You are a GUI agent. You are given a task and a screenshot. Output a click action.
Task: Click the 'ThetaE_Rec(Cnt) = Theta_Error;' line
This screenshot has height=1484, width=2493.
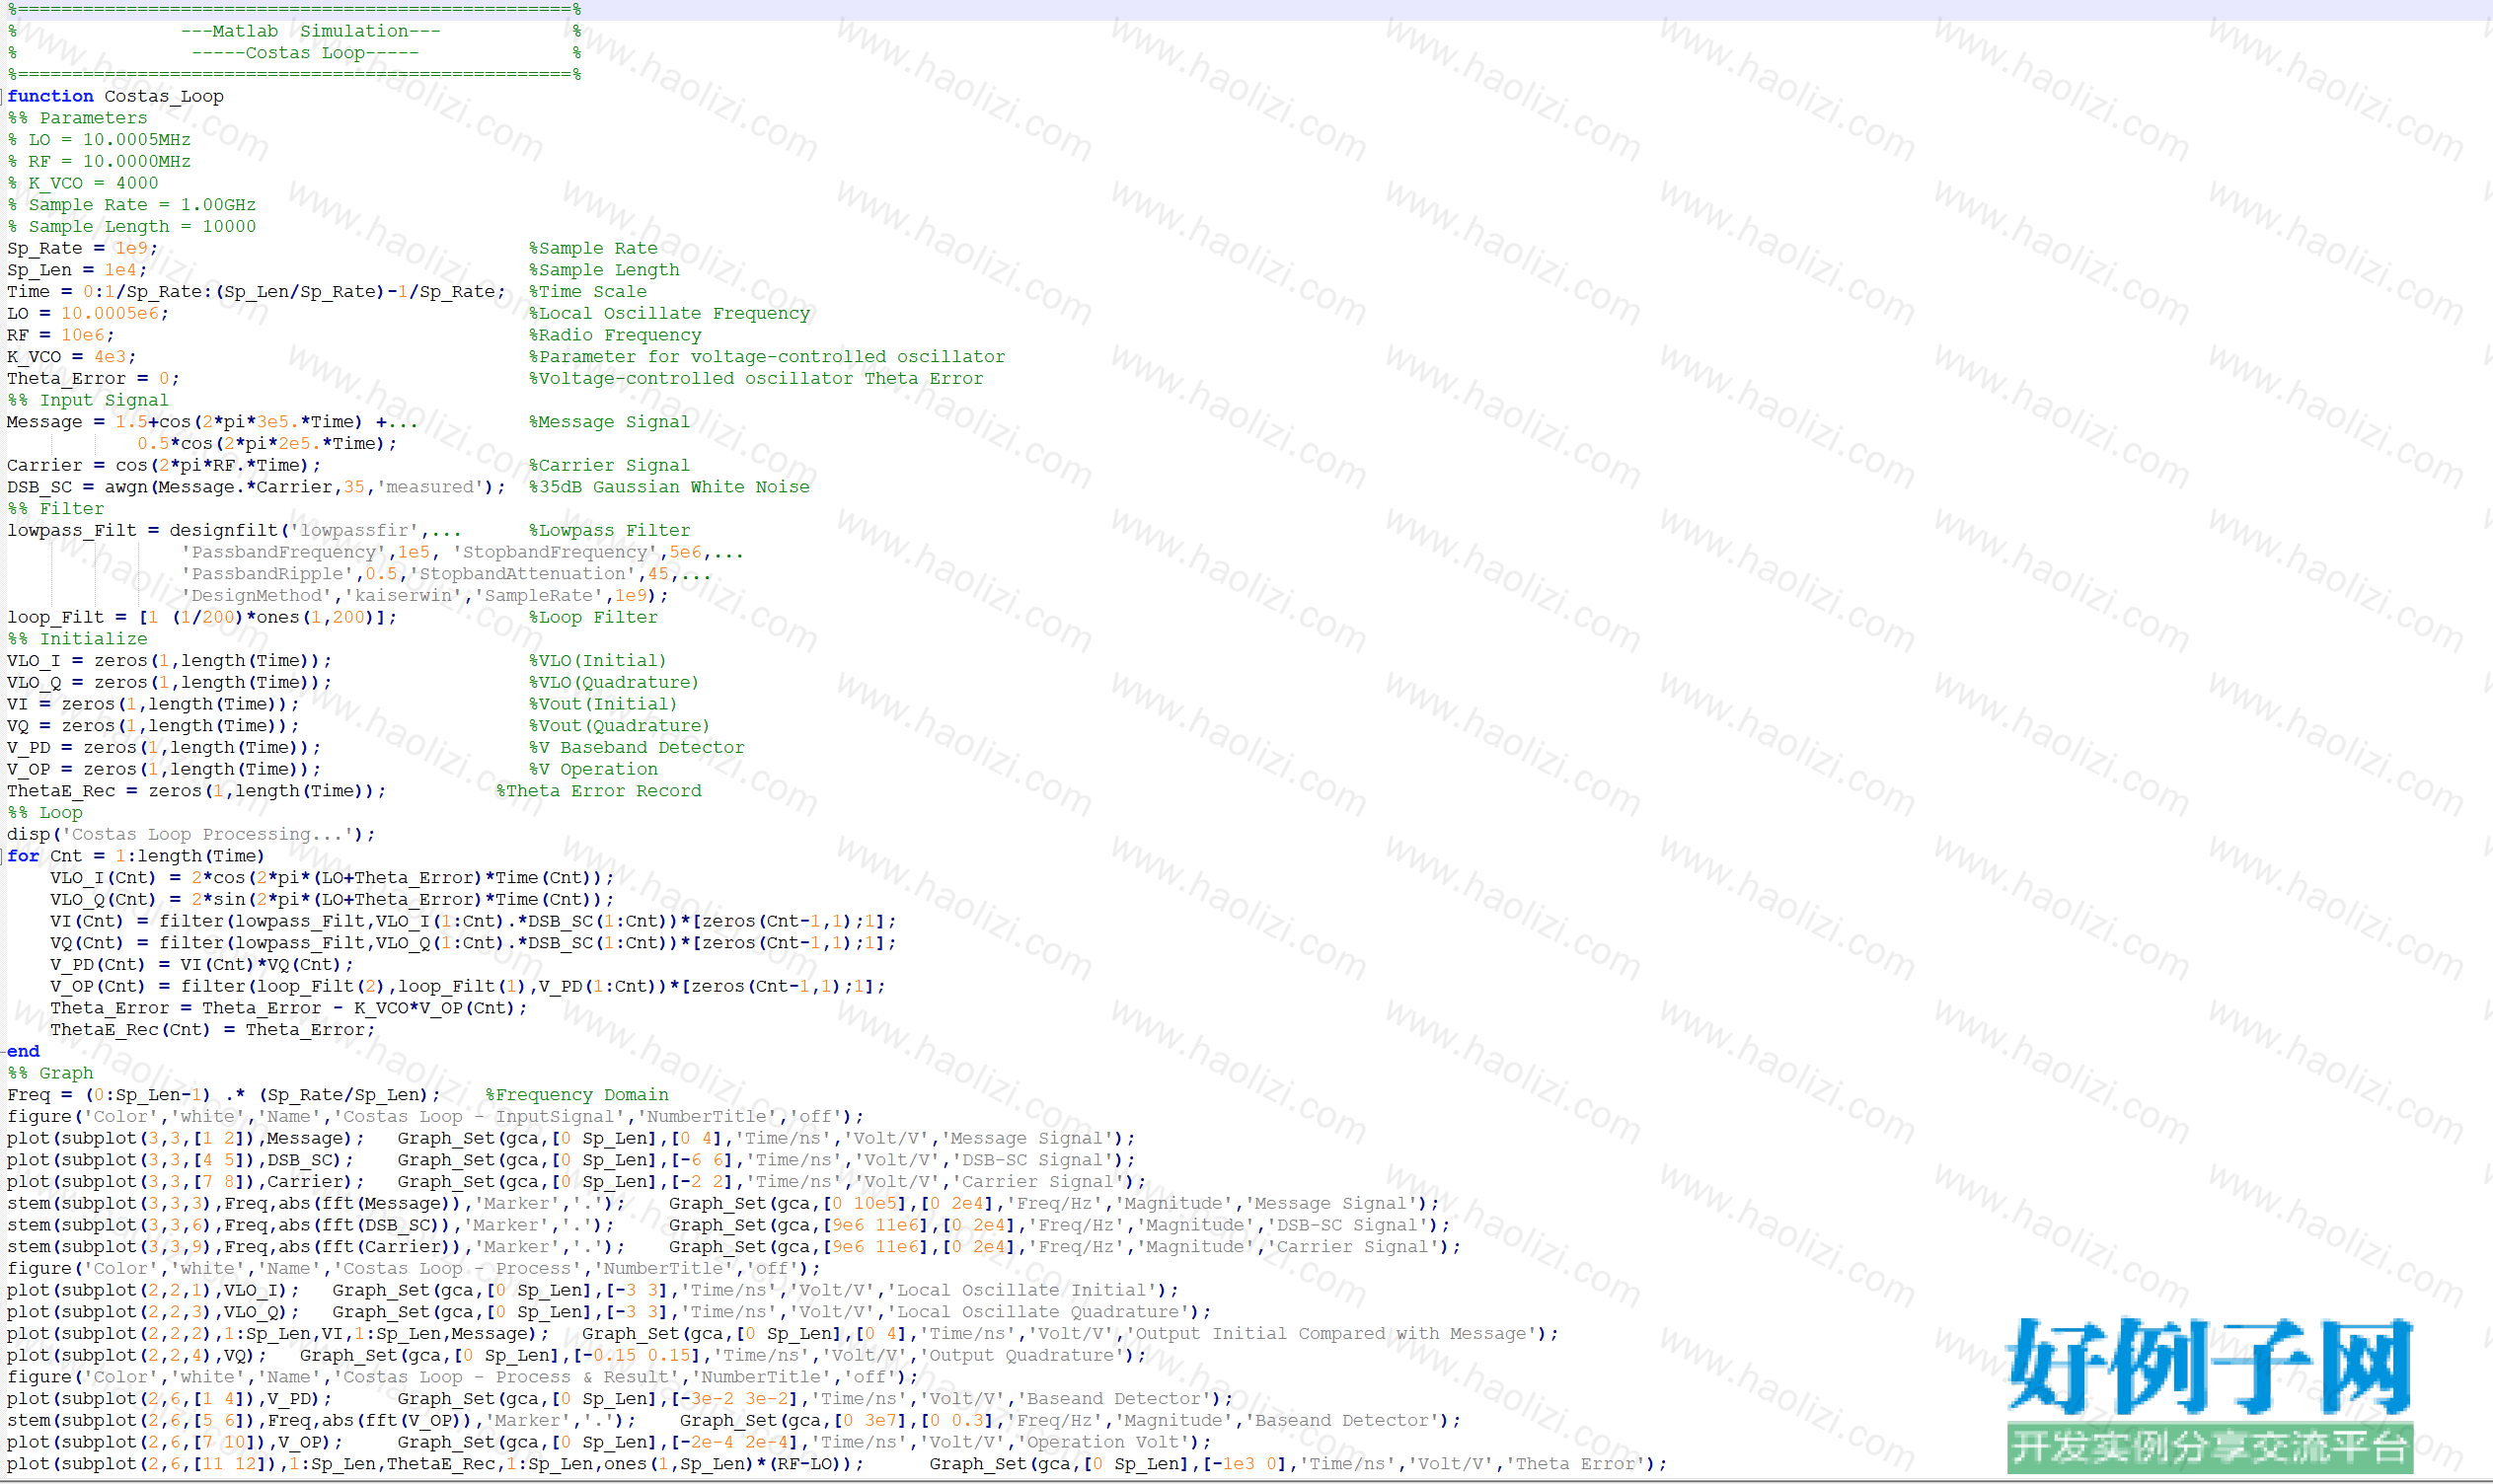pyautogui.click(x=213, y=1030)
